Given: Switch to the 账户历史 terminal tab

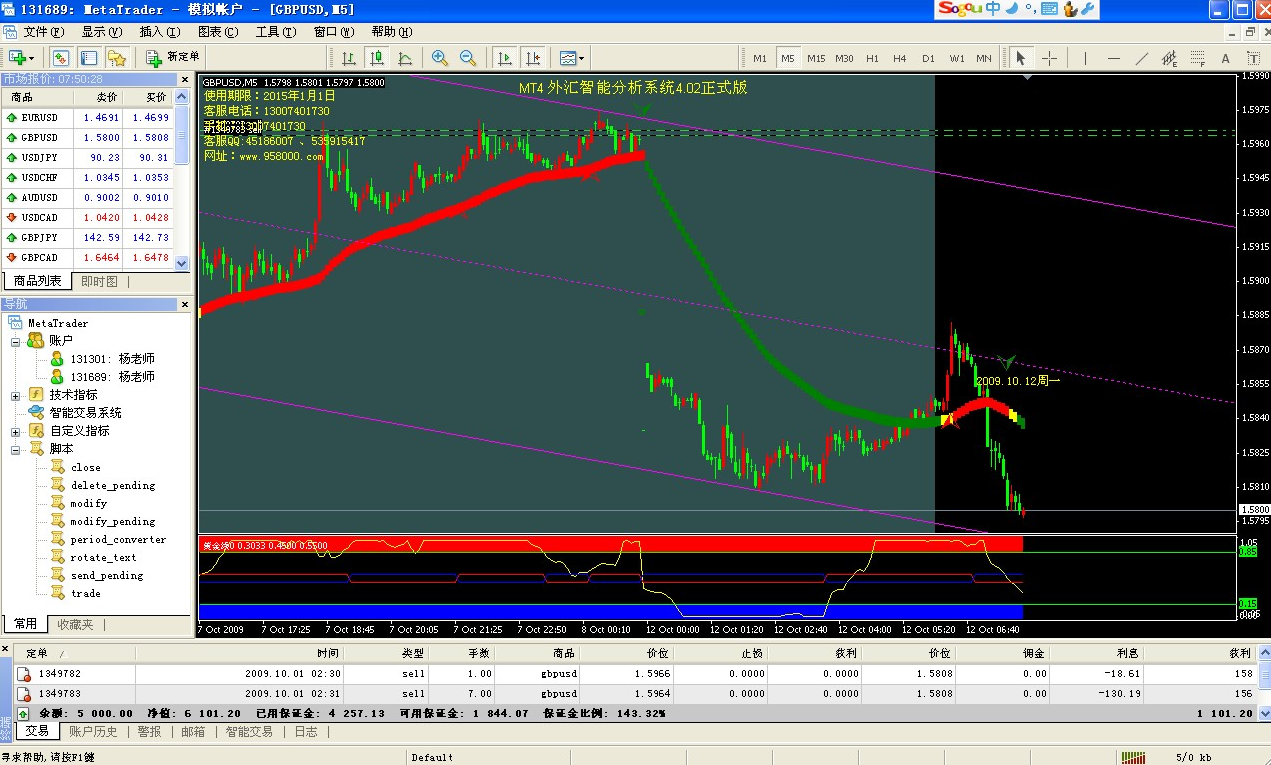Looking at the screenshot, I should [93, 732].
